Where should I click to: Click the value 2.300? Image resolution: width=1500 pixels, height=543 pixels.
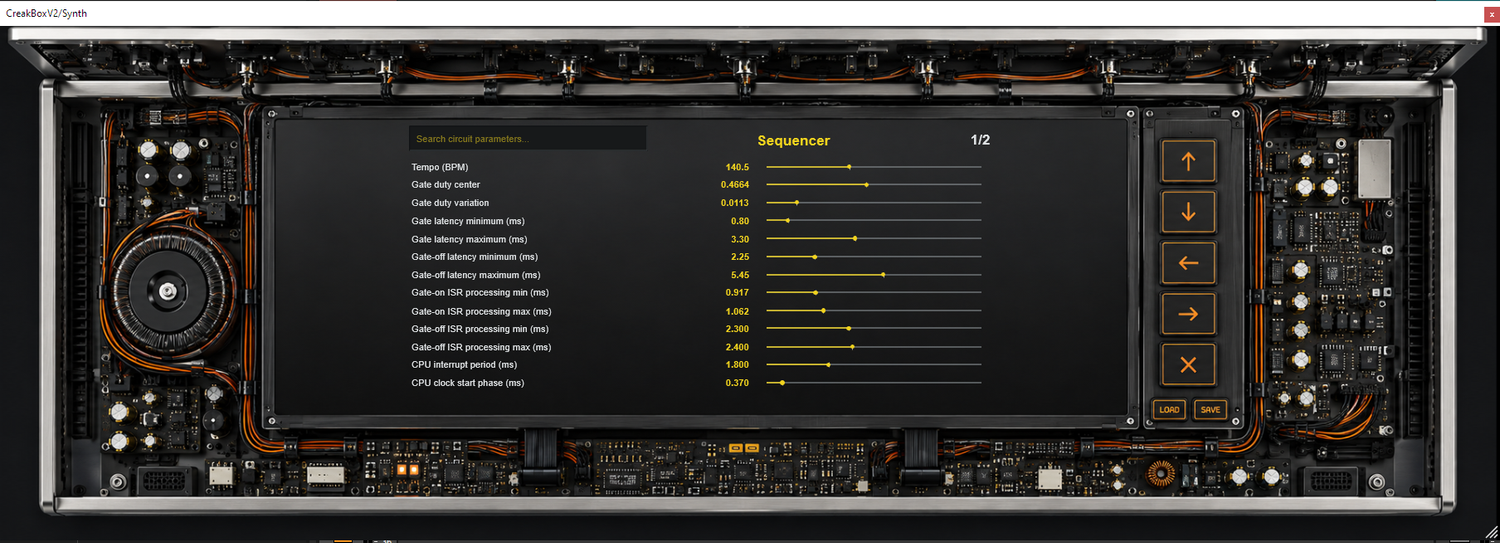(737, 329)
